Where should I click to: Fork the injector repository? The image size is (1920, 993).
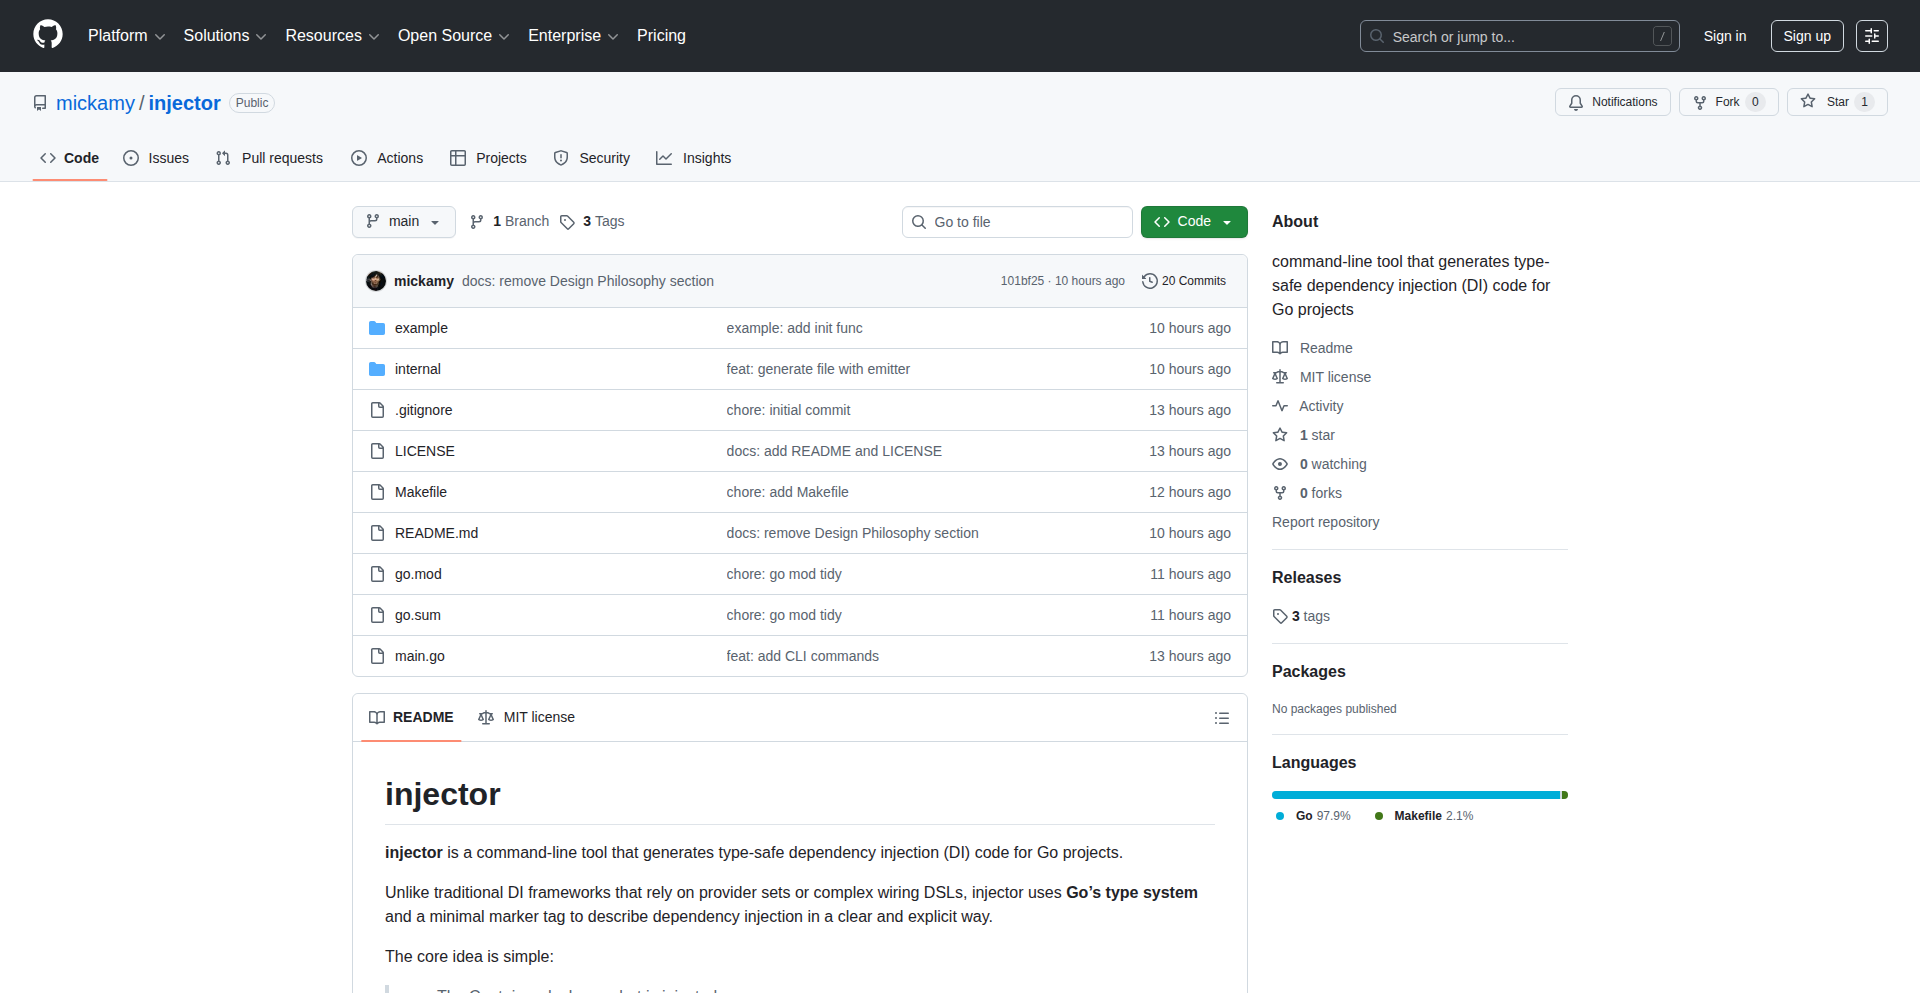1728,102
